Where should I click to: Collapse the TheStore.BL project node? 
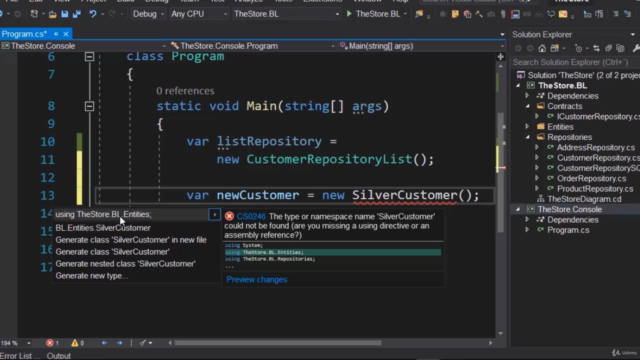point(518,86)
